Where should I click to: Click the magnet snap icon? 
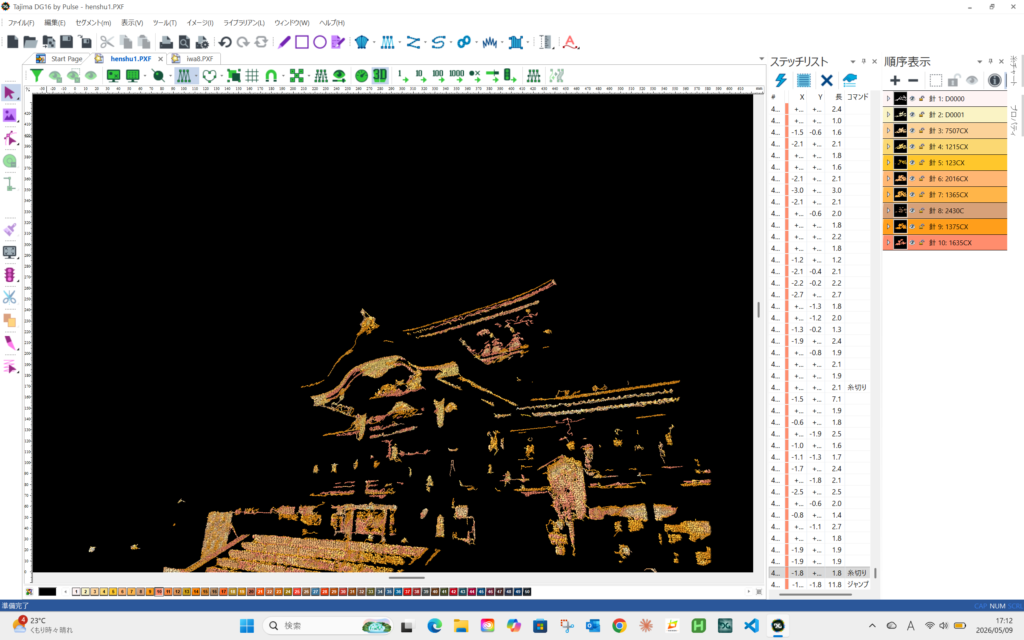pos(270,76)
